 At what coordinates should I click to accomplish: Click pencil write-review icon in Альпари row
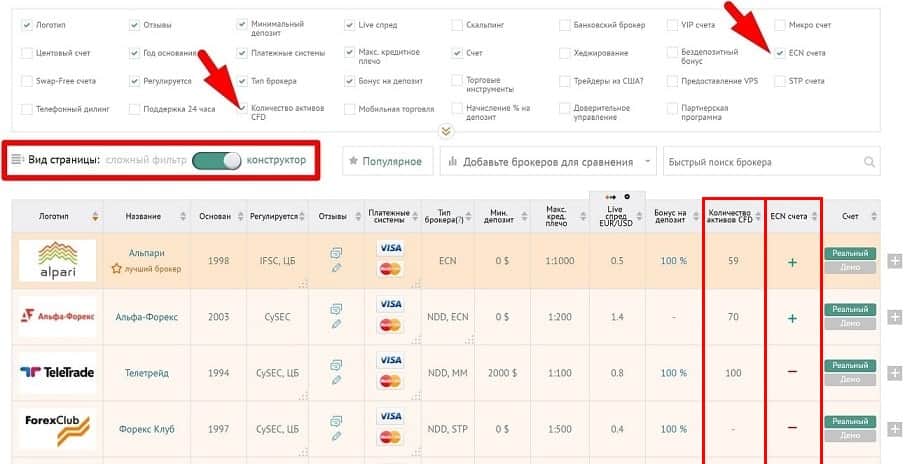tap(336, 268)
